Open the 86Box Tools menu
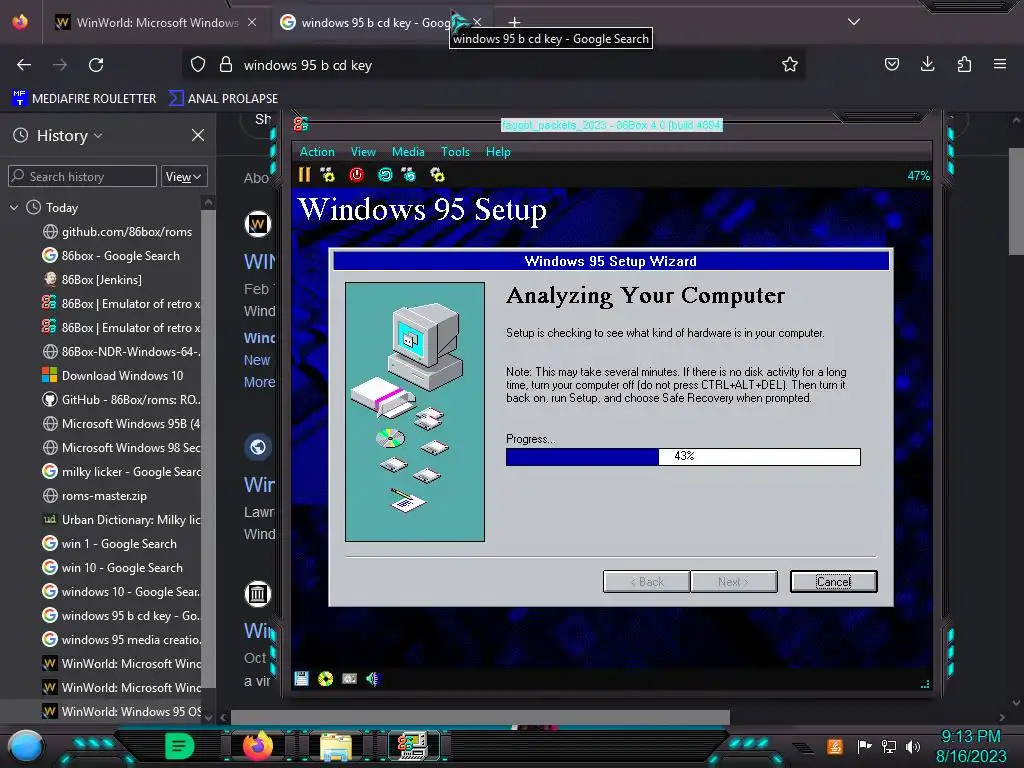The width and height of the screenshot is (1024, 768). 455,152
